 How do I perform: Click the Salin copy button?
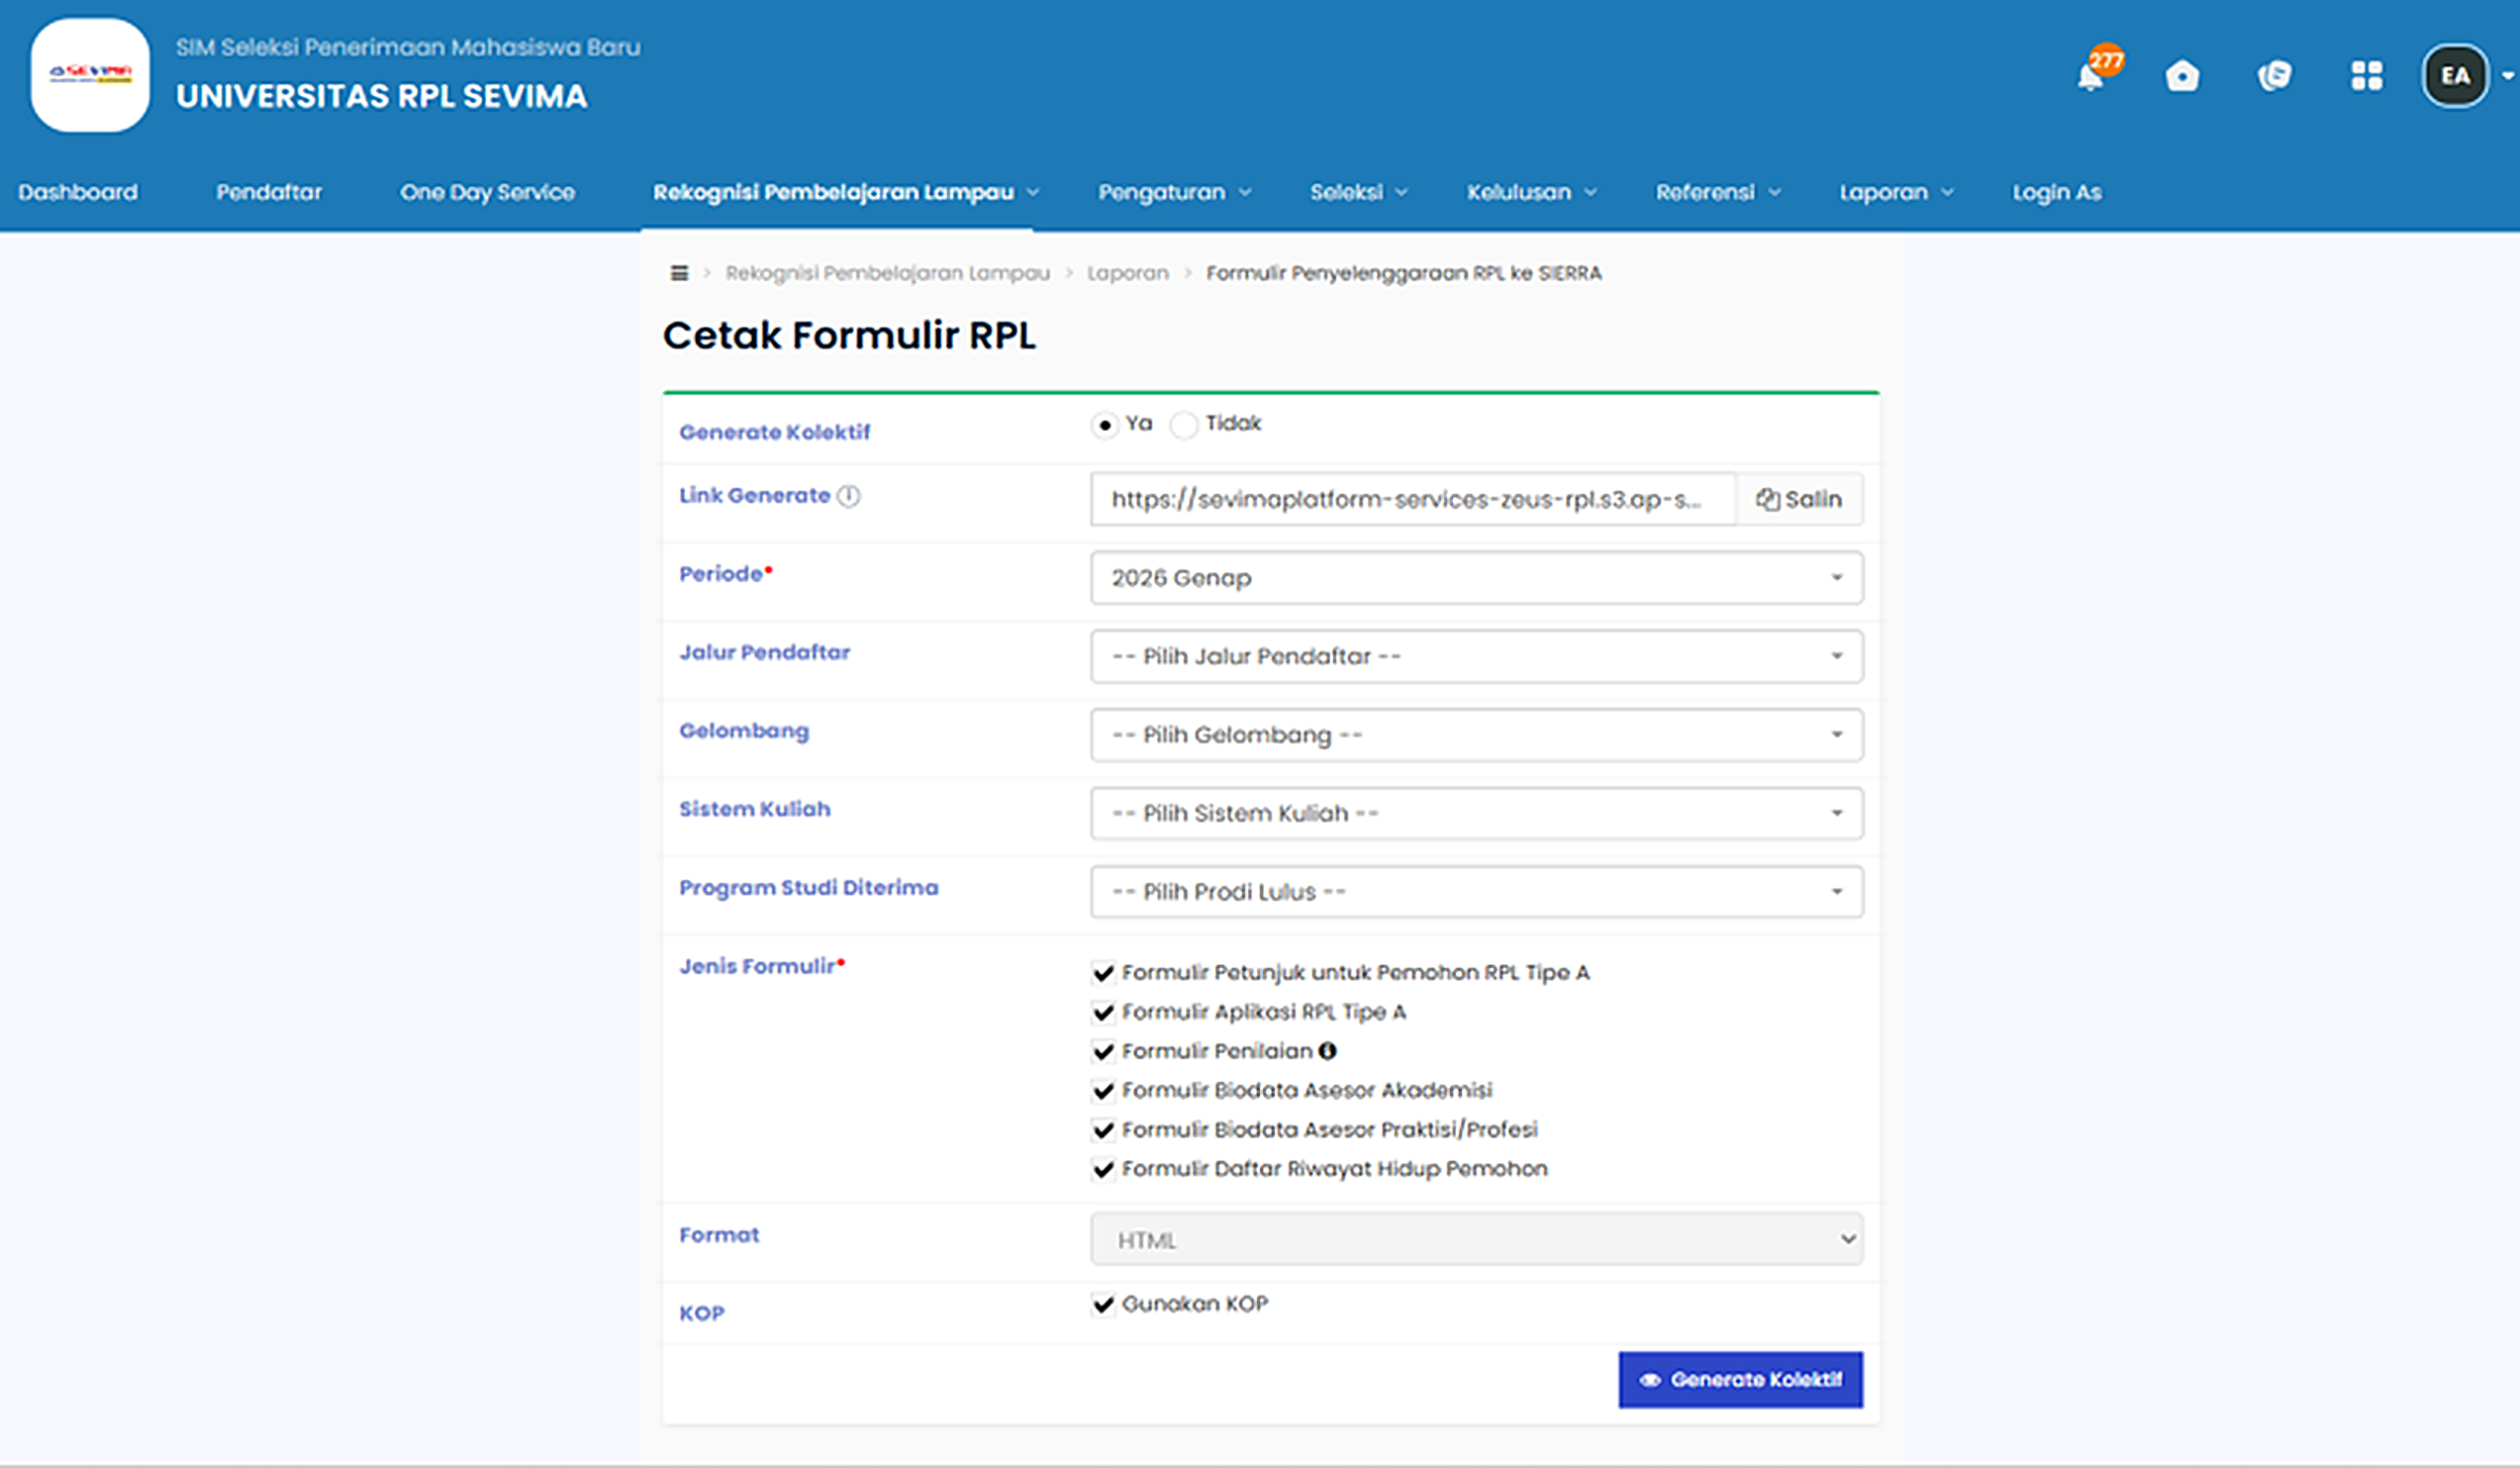pos(1800,499)
